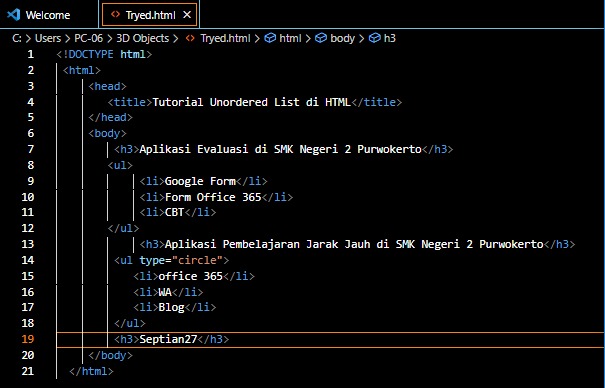Open the Tryed.html breadcrumb segment
The width and height of the screenshot is (605, 388).
[225, 38]
